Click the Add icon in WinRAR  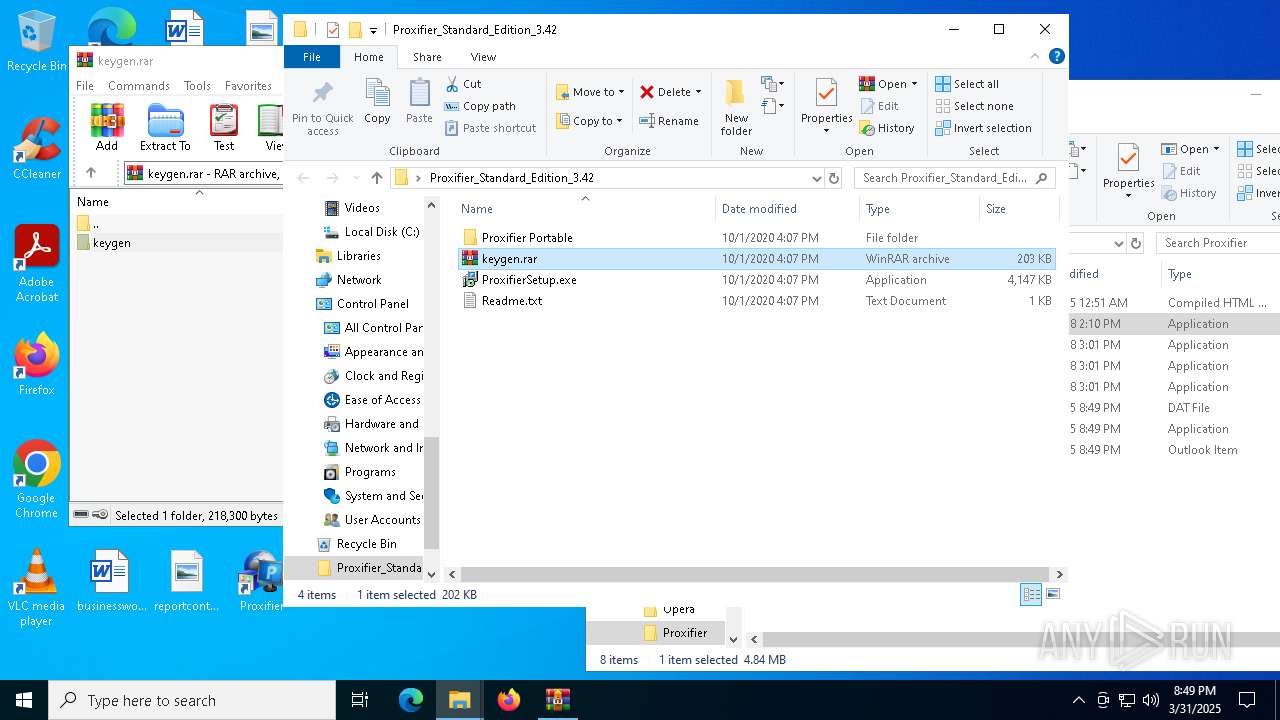coord(107,127)
